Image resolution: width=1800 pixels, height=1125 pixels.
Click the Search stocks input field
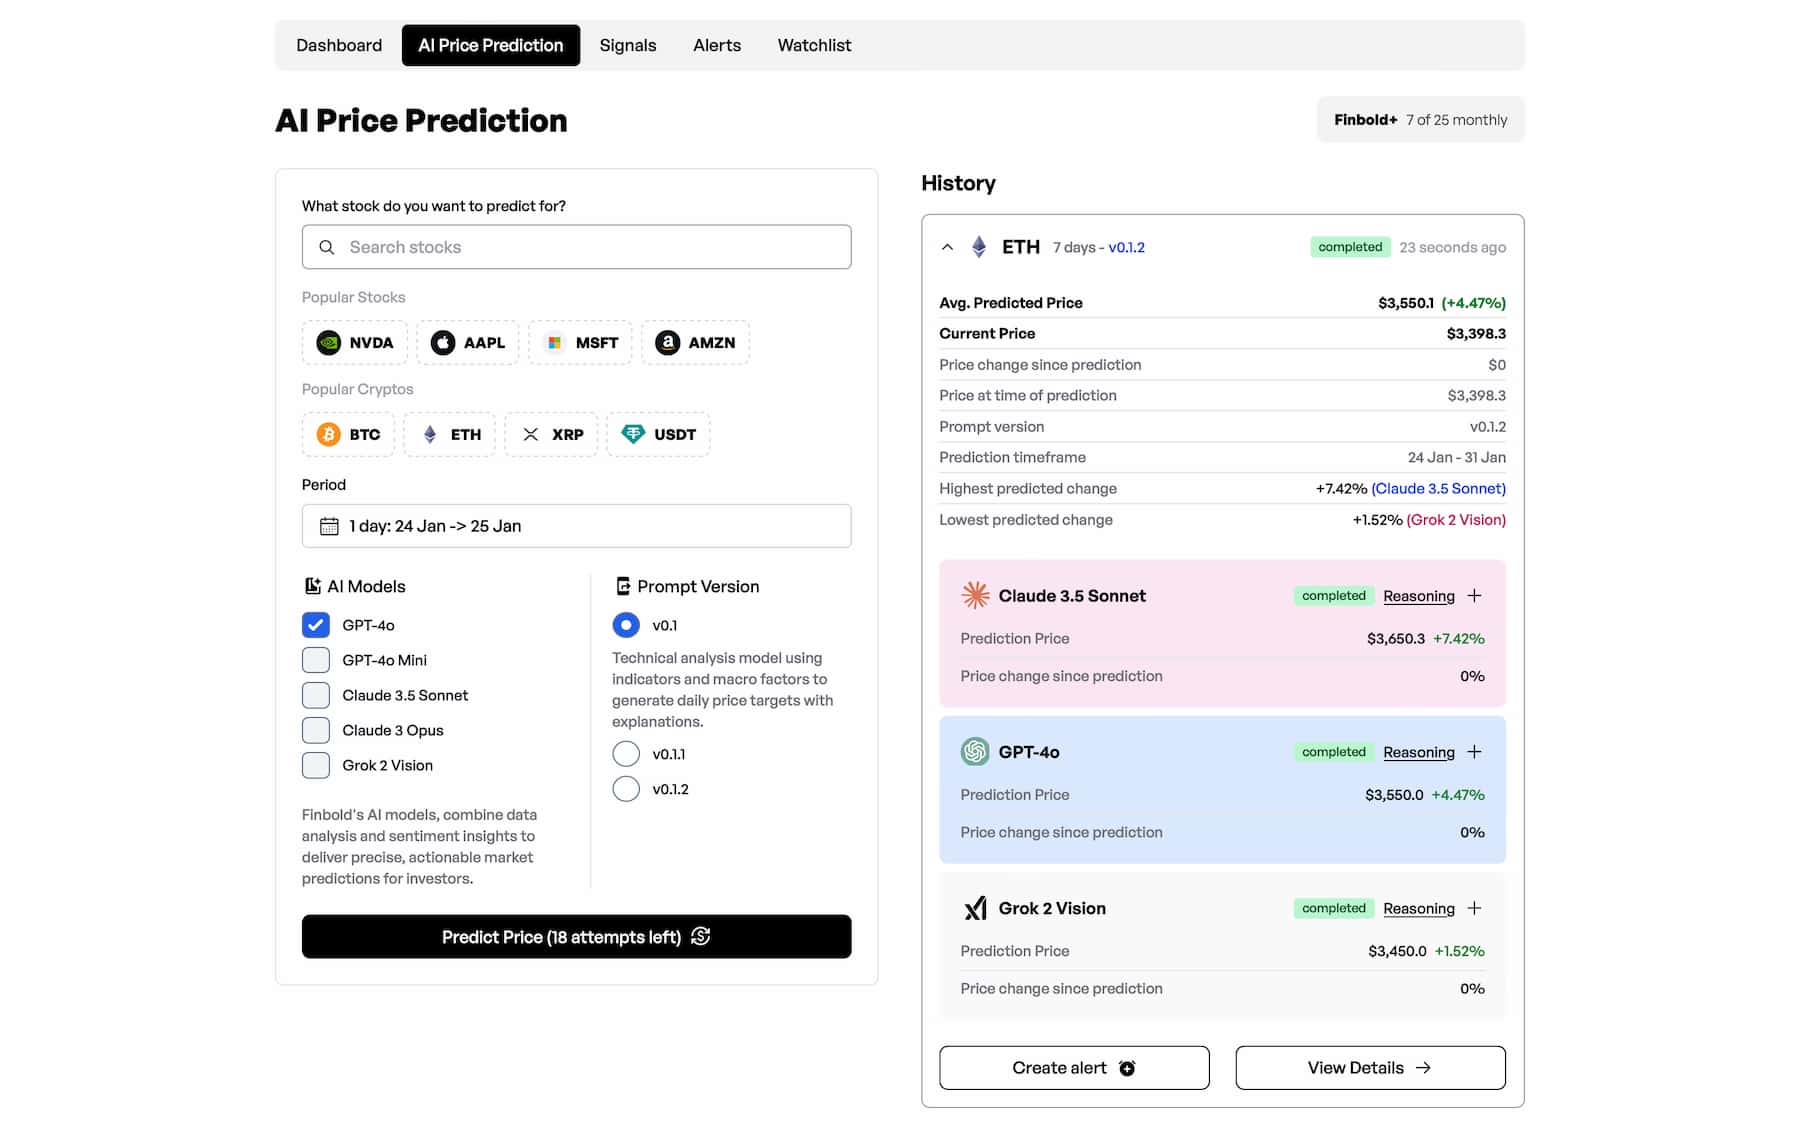pos(576,247)
